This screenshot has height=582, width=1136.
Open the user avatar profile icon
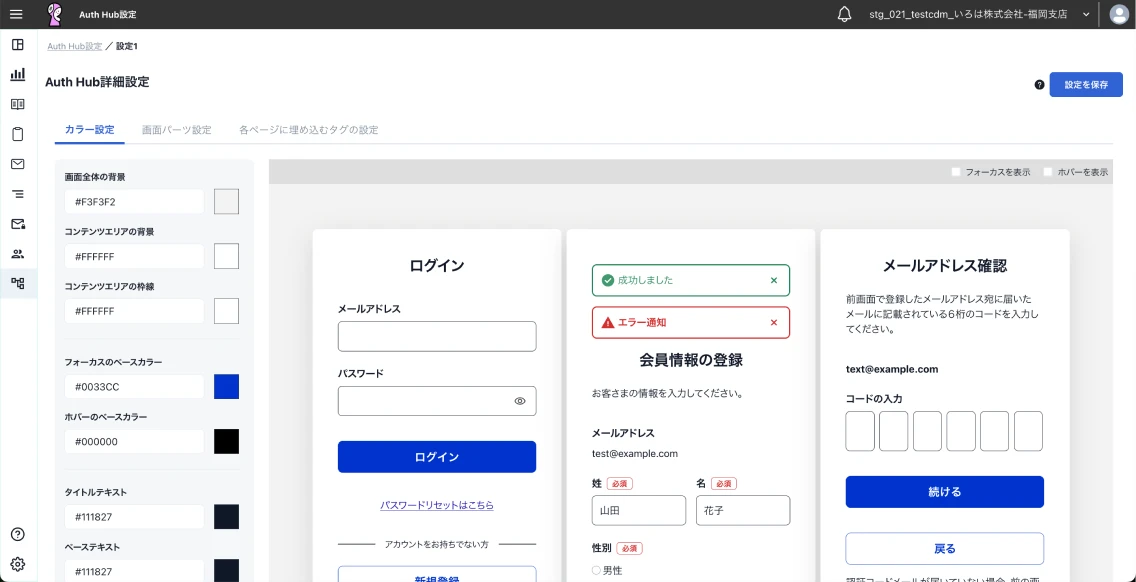1119,14
